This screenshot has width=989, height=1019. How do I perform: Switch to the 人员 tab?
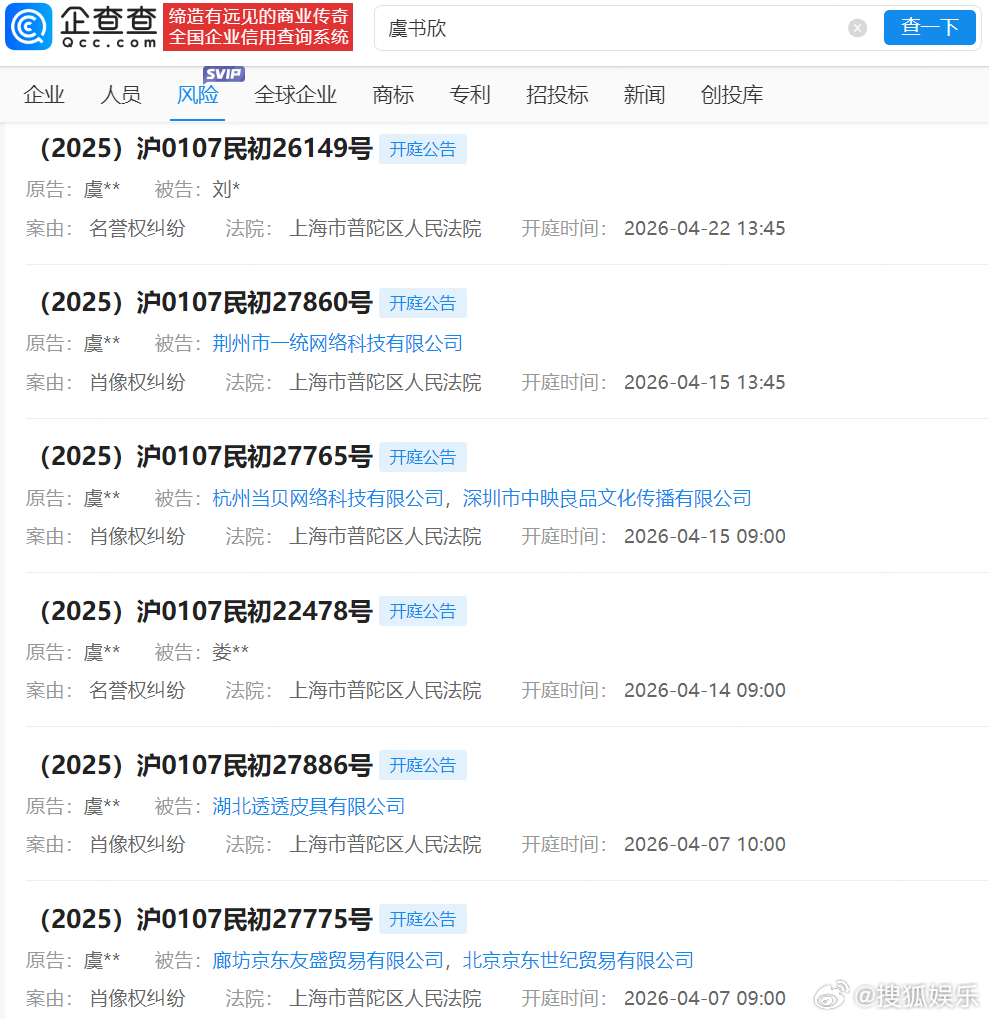point(121,95)
